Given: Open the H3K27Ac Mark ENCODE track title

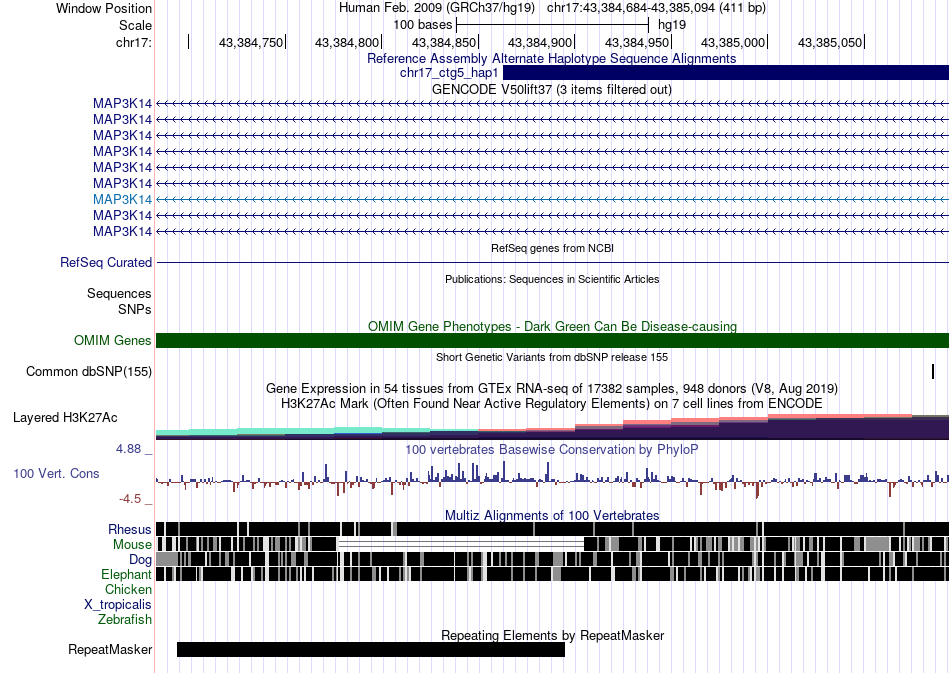Looking at the screenshot, I should [552, 403].
